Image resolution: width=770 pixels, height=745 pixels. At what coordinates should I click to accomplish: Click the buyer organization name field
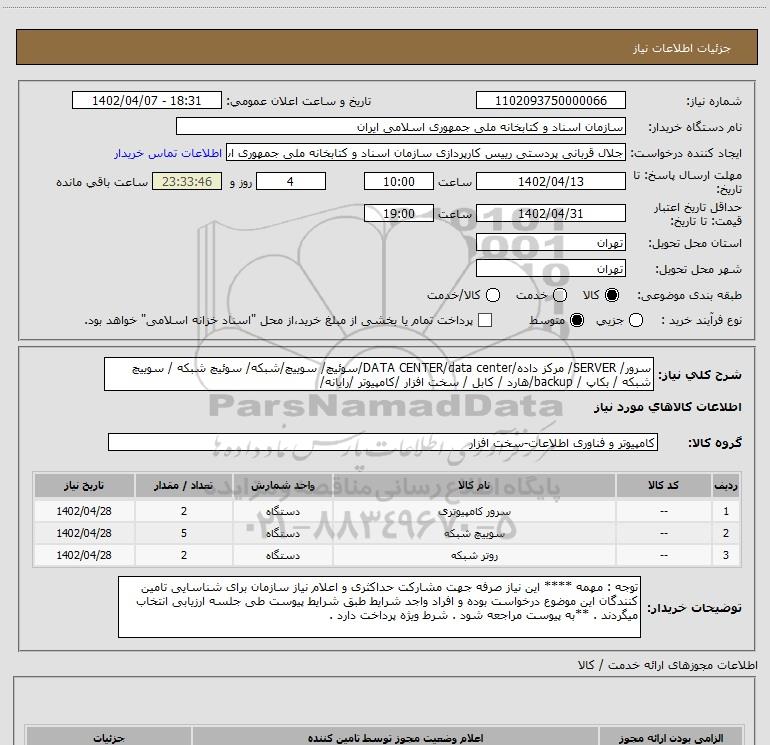coord(401,126)
